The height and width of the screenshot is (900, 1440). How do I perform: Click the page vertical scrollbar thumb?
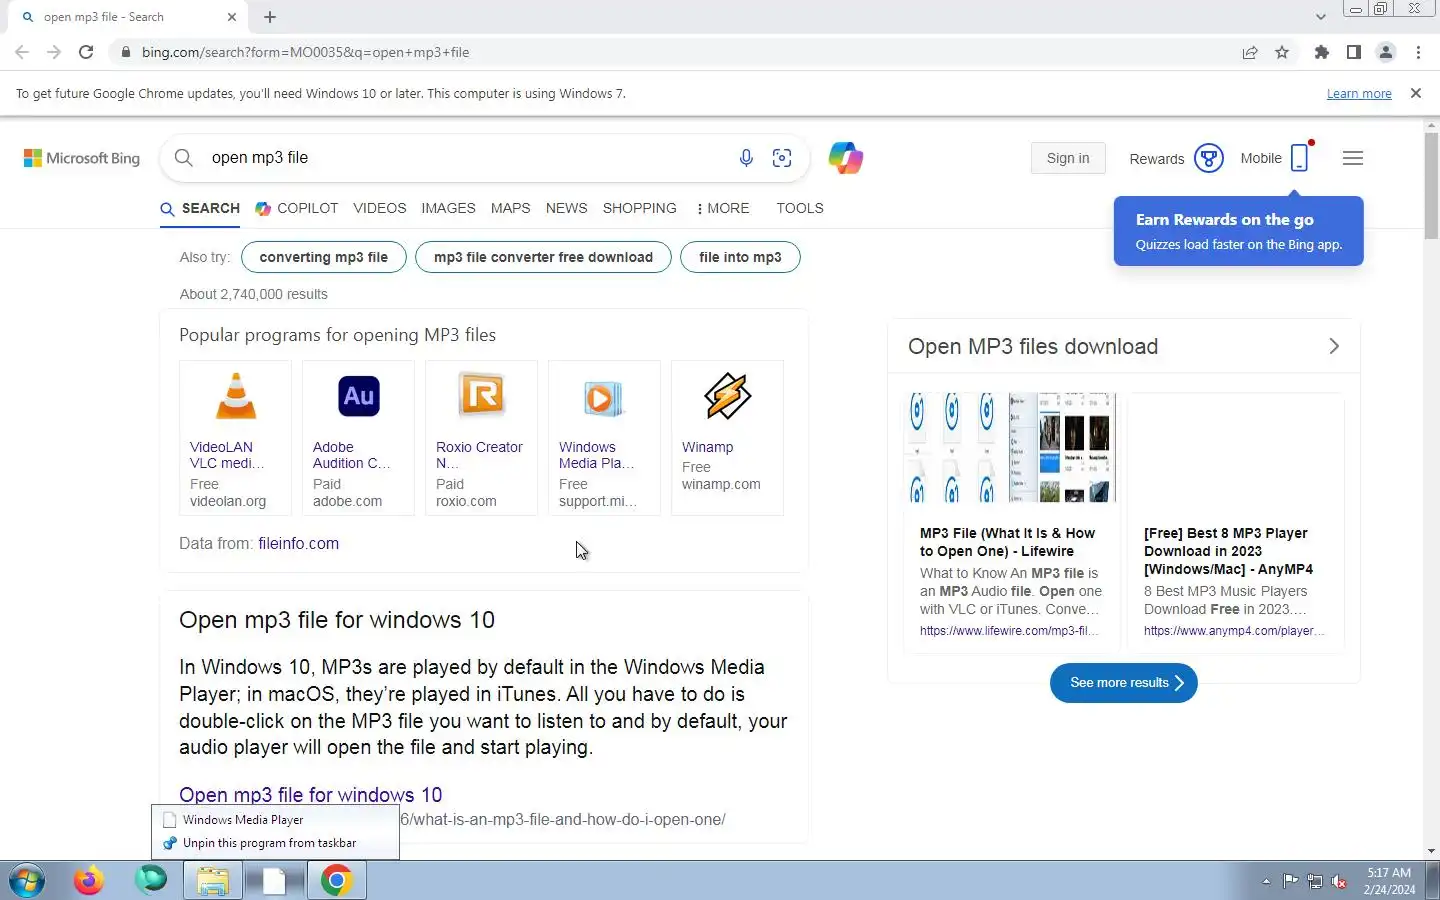(x=1431, y=186)
